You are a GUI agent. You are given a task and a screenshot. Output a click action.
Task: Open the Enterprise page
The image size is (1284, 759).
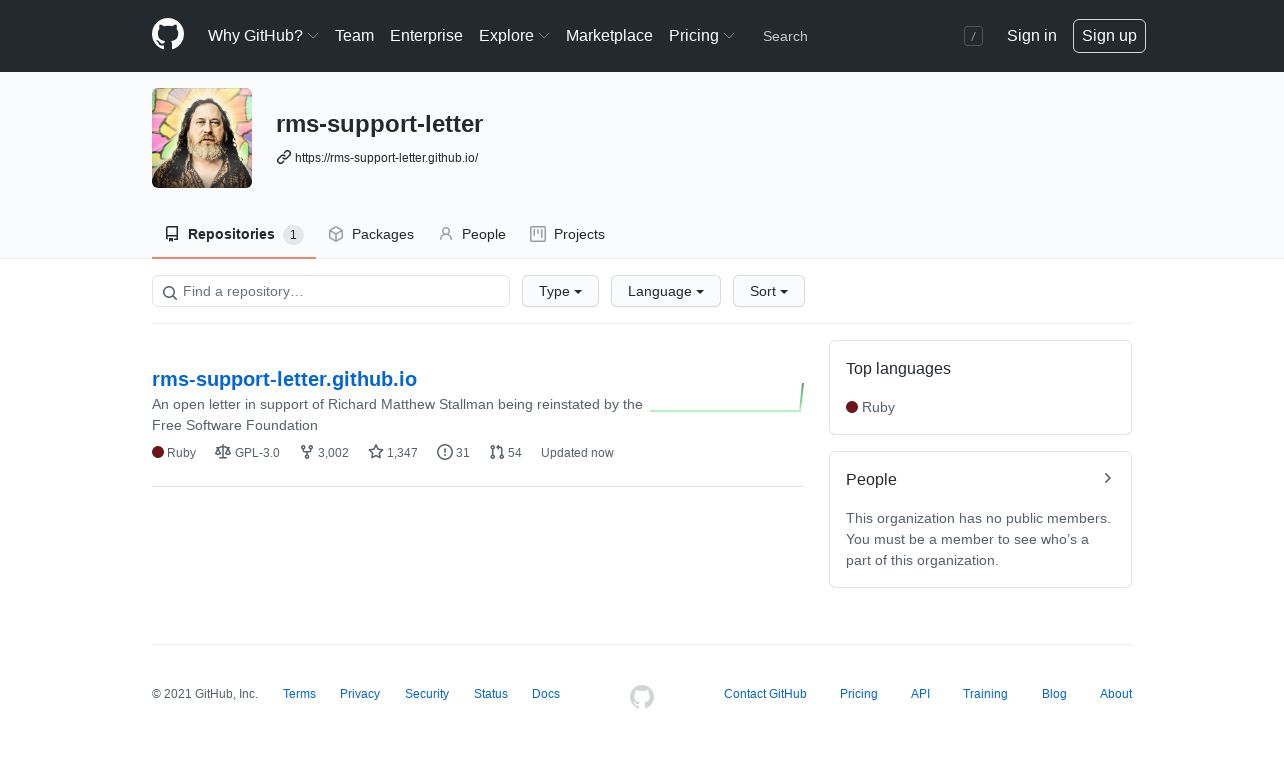(x=426, y=36)
